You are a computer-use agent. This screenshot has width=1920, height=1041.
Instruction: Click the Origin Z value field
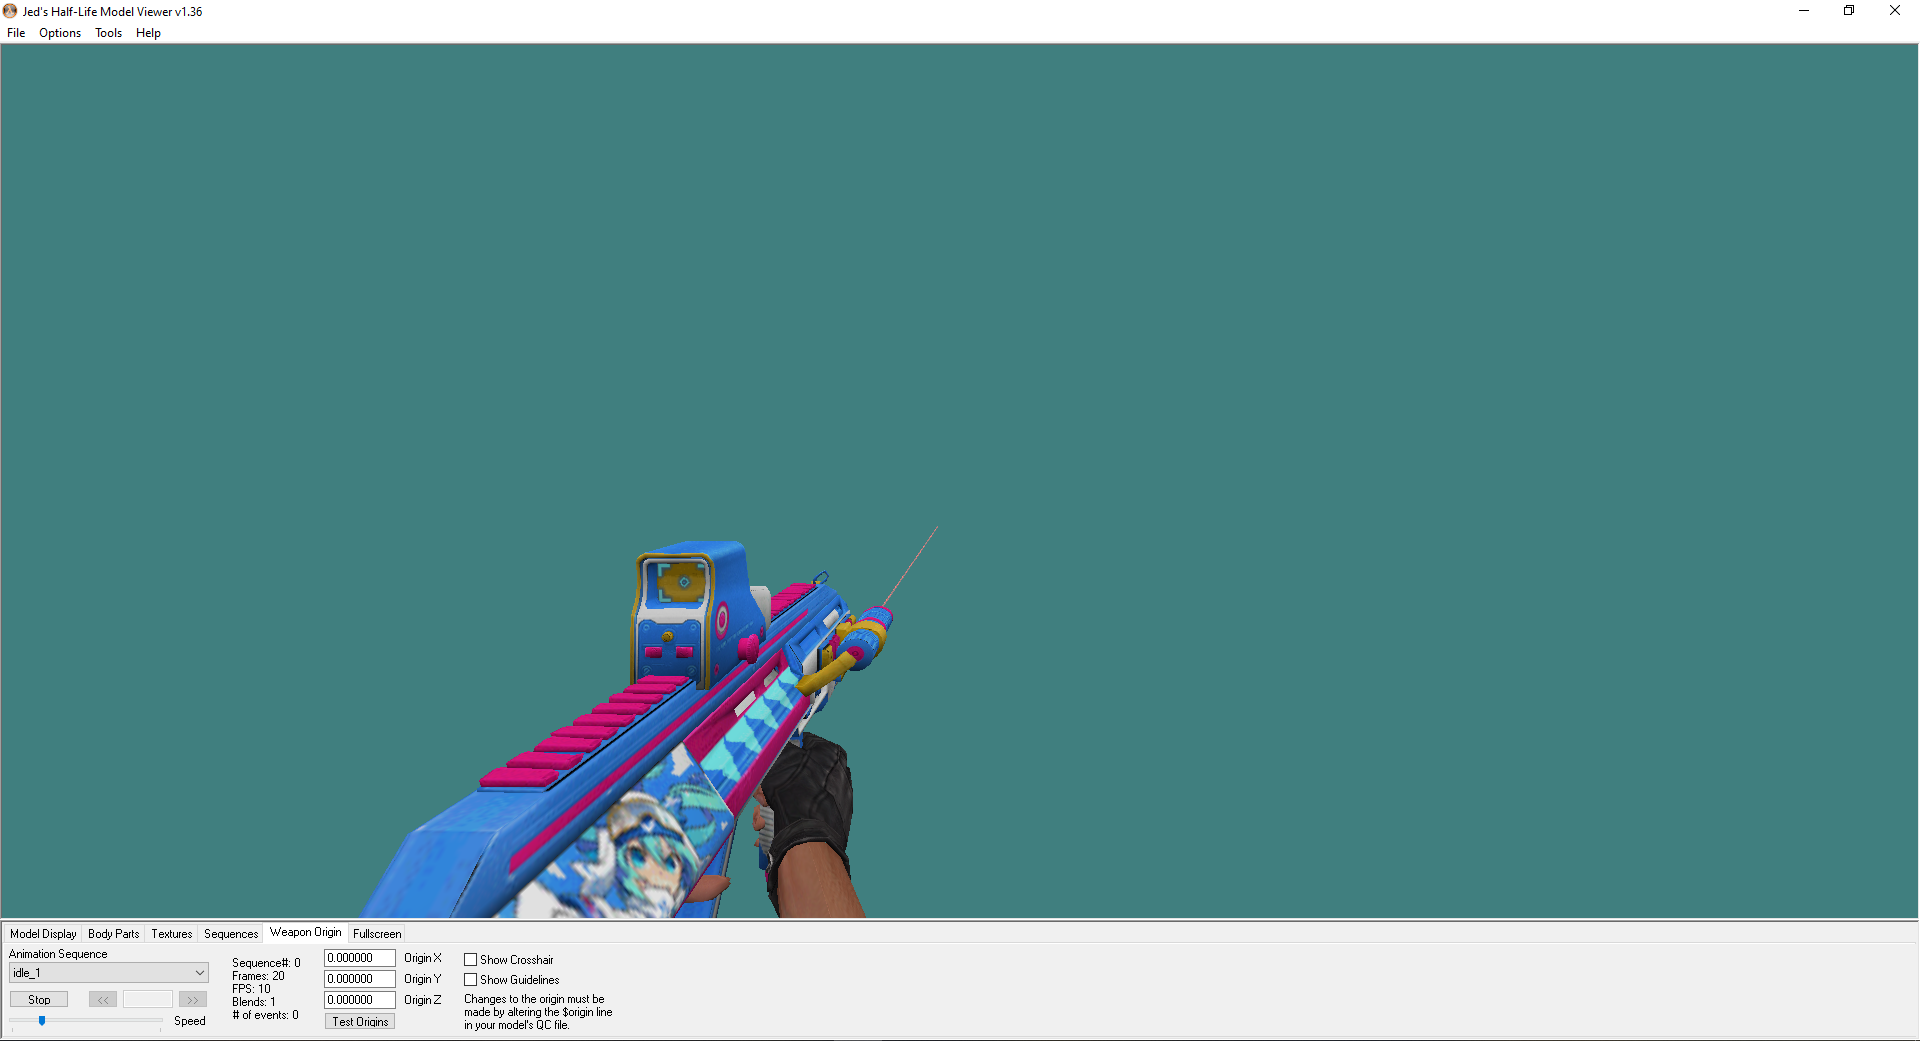[x=360, y=1000]
